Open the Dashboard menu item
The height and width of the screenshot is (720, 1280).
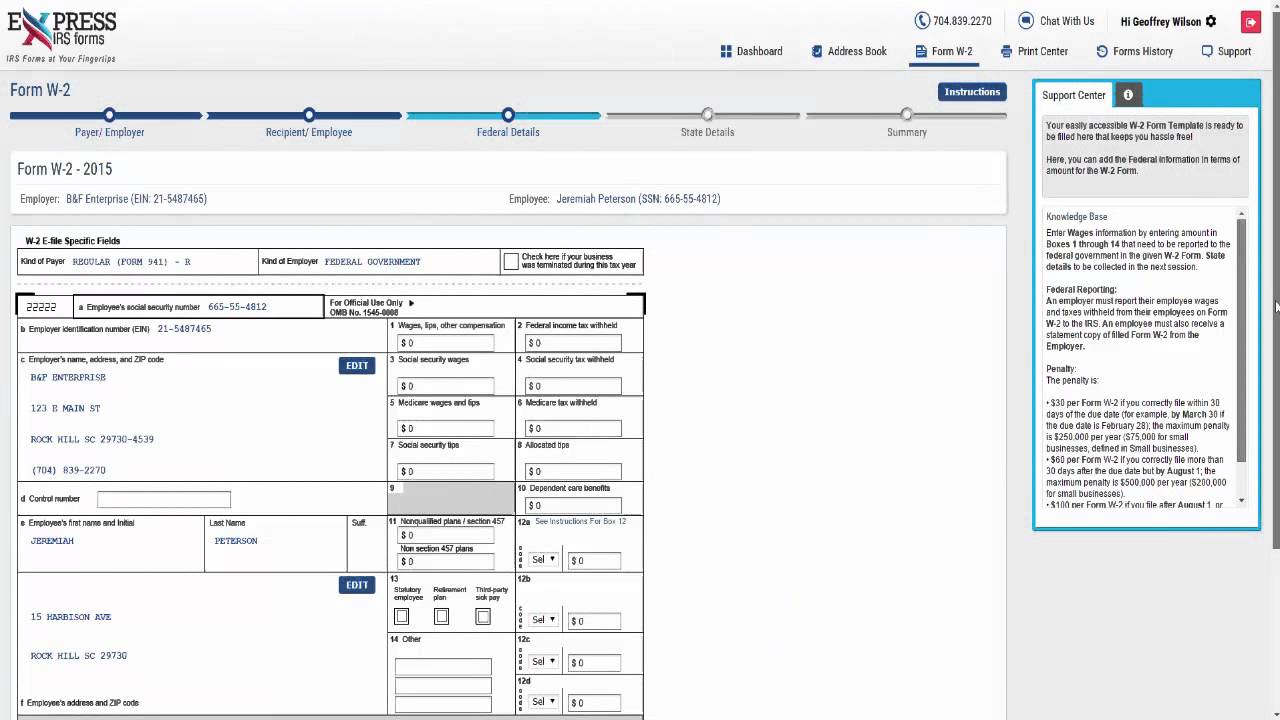[x=751, y=51]
